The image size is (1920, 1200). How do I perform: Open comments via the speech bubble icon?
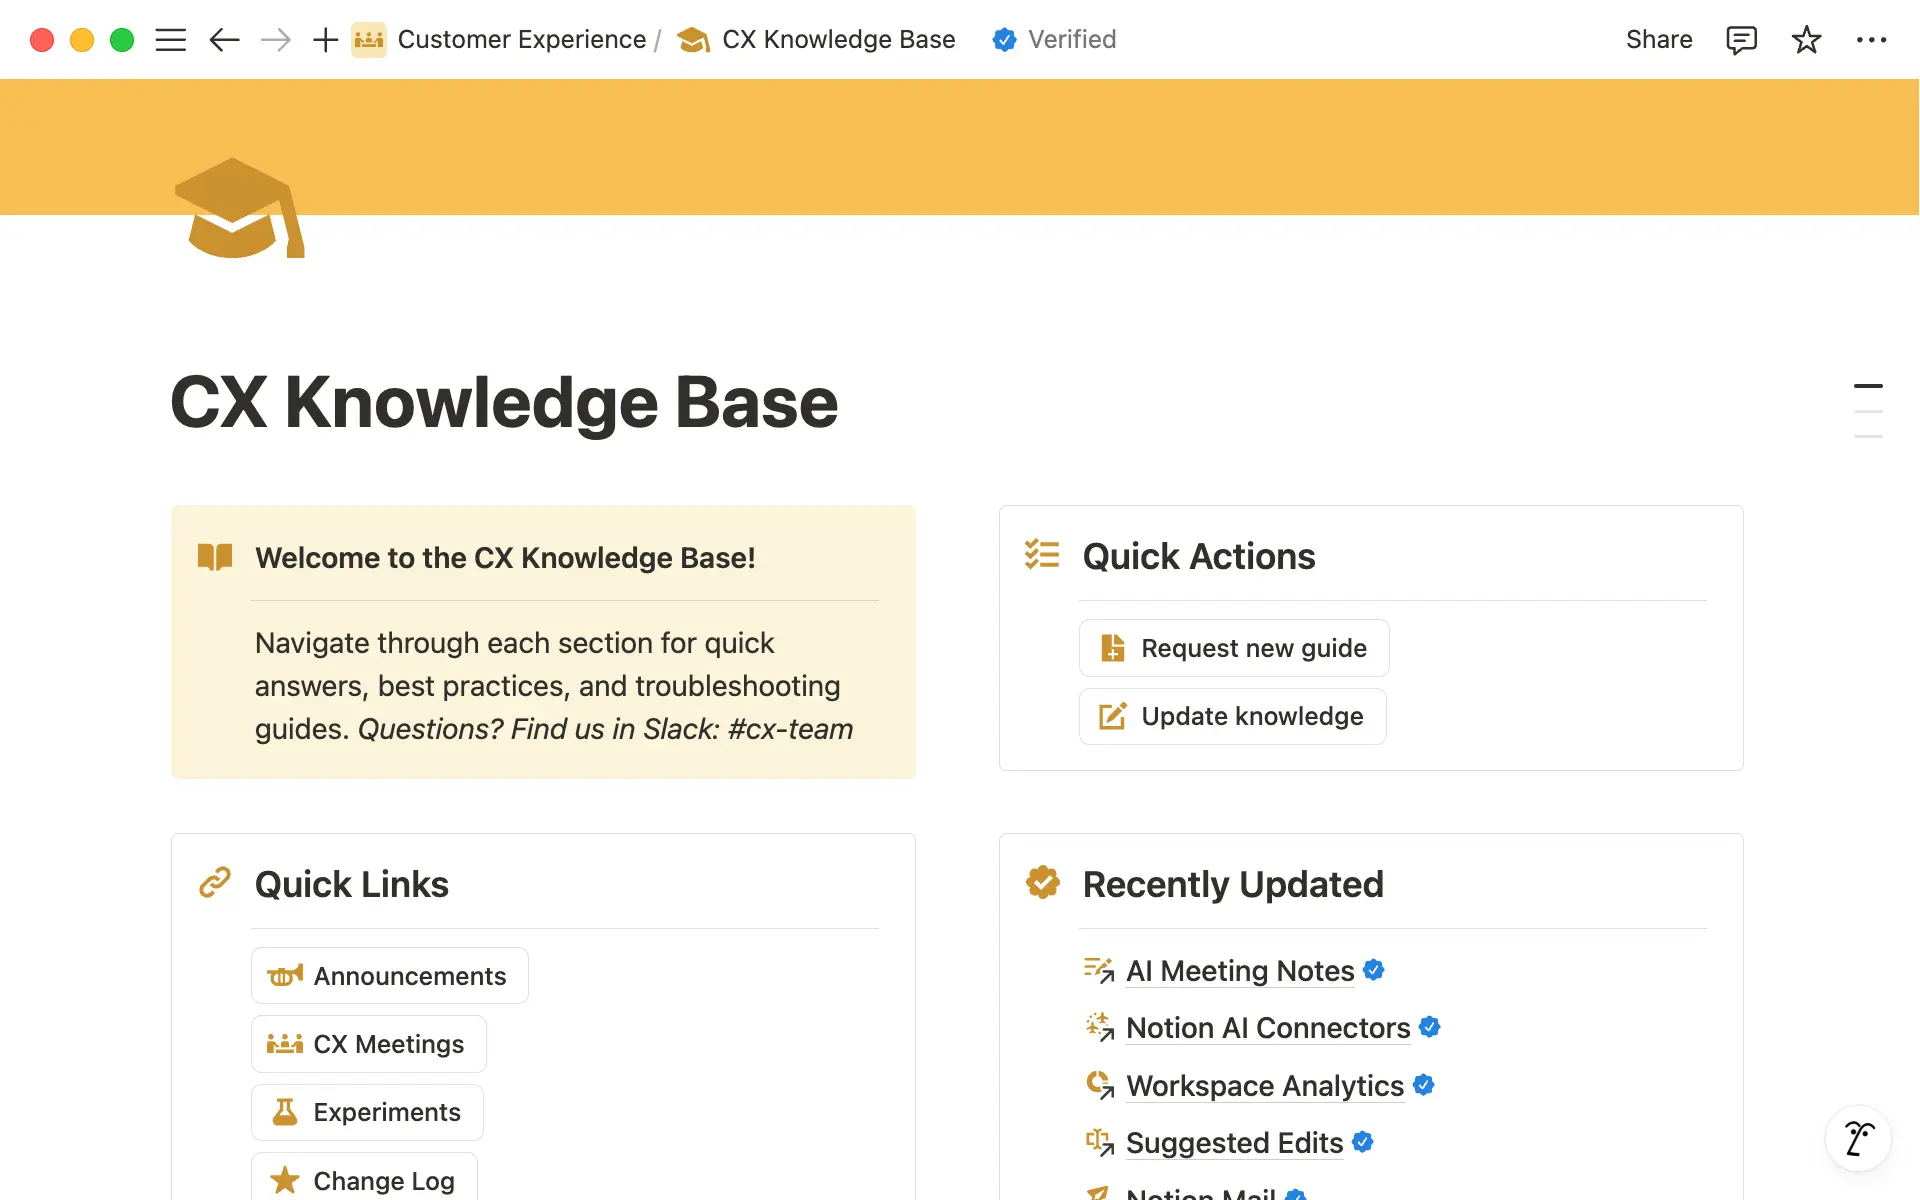(x=1741, y=39)
